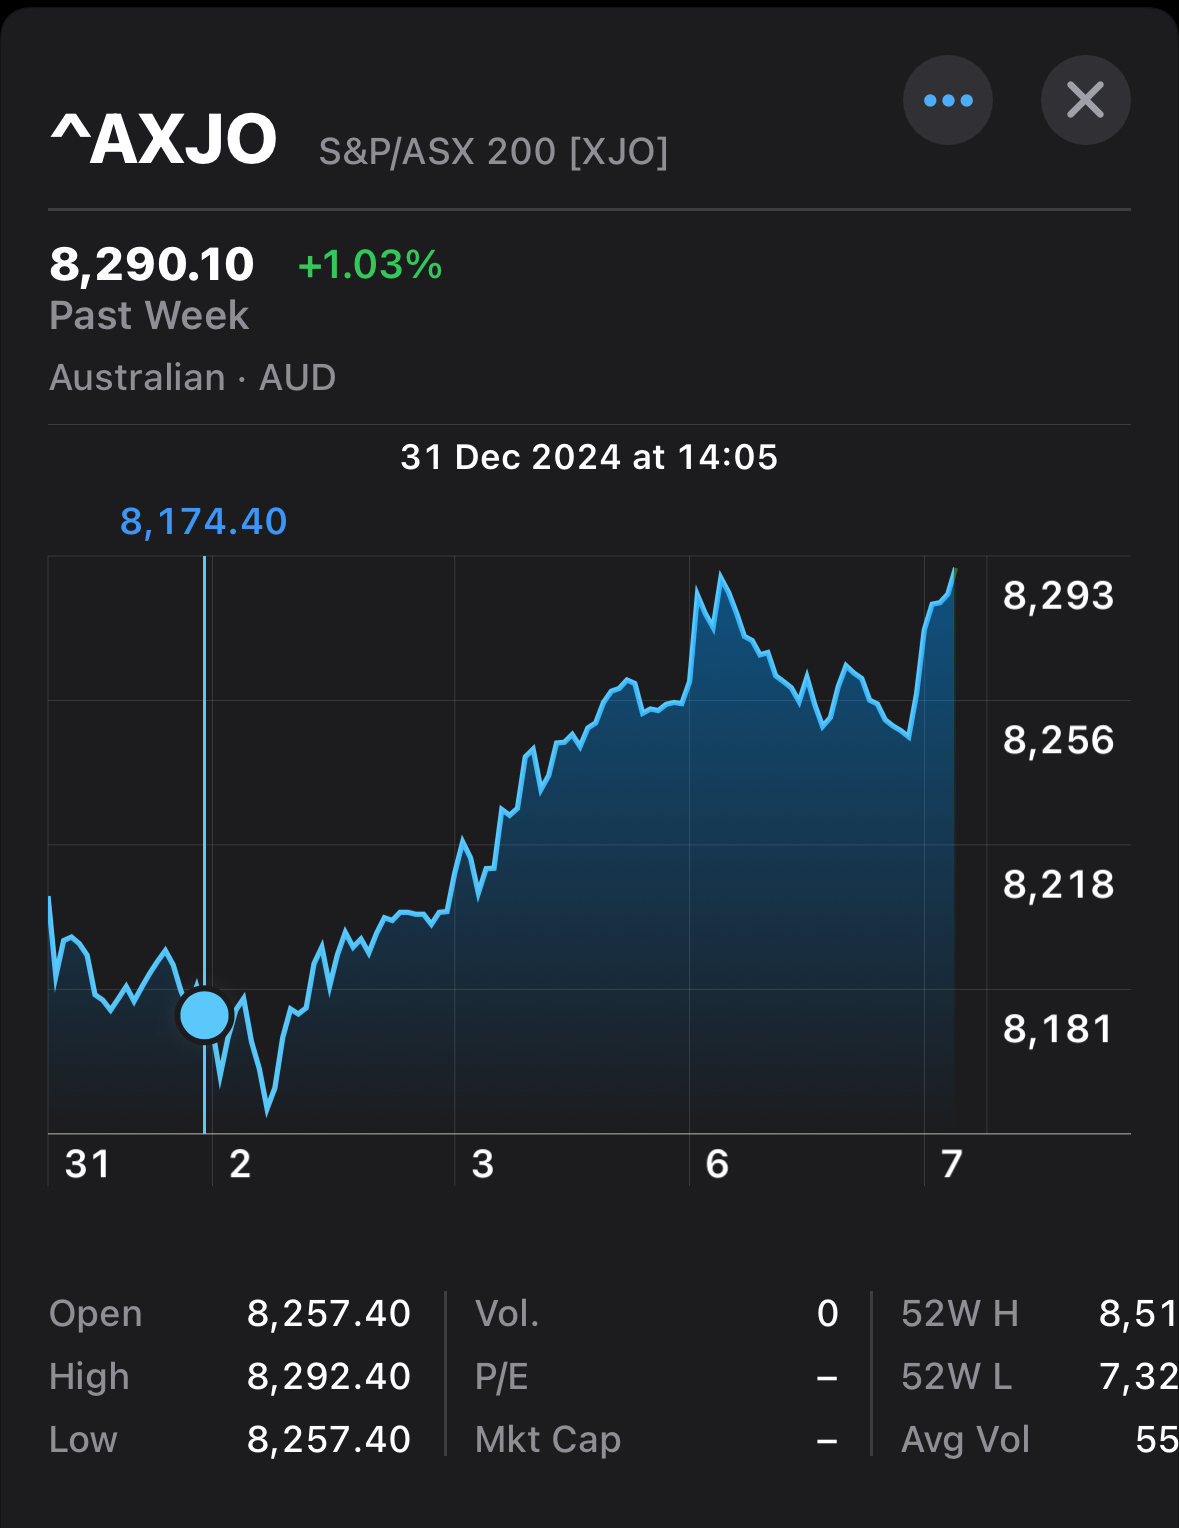Click the Australian · AUD exchange label
Screen dimensions: 1179x1528
(x=193, y=378)
